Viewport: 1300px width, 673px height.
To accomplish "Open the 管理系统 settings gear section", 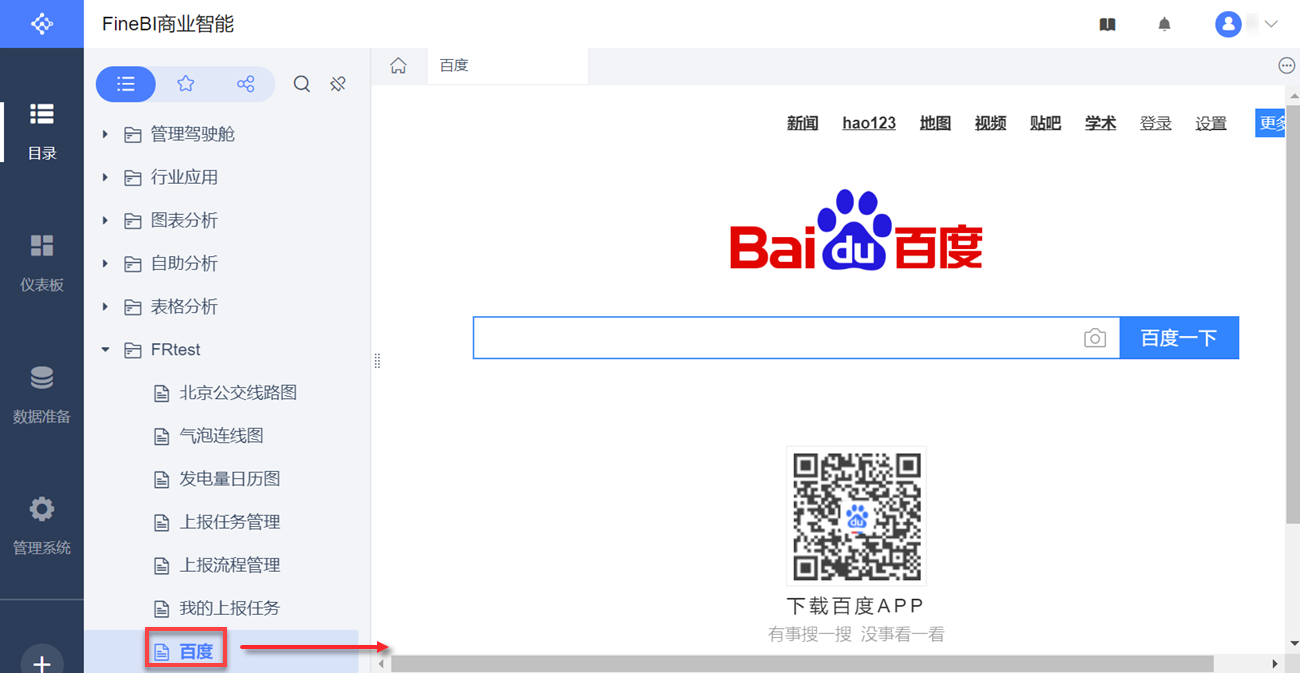I will click(x=42, y=526).
